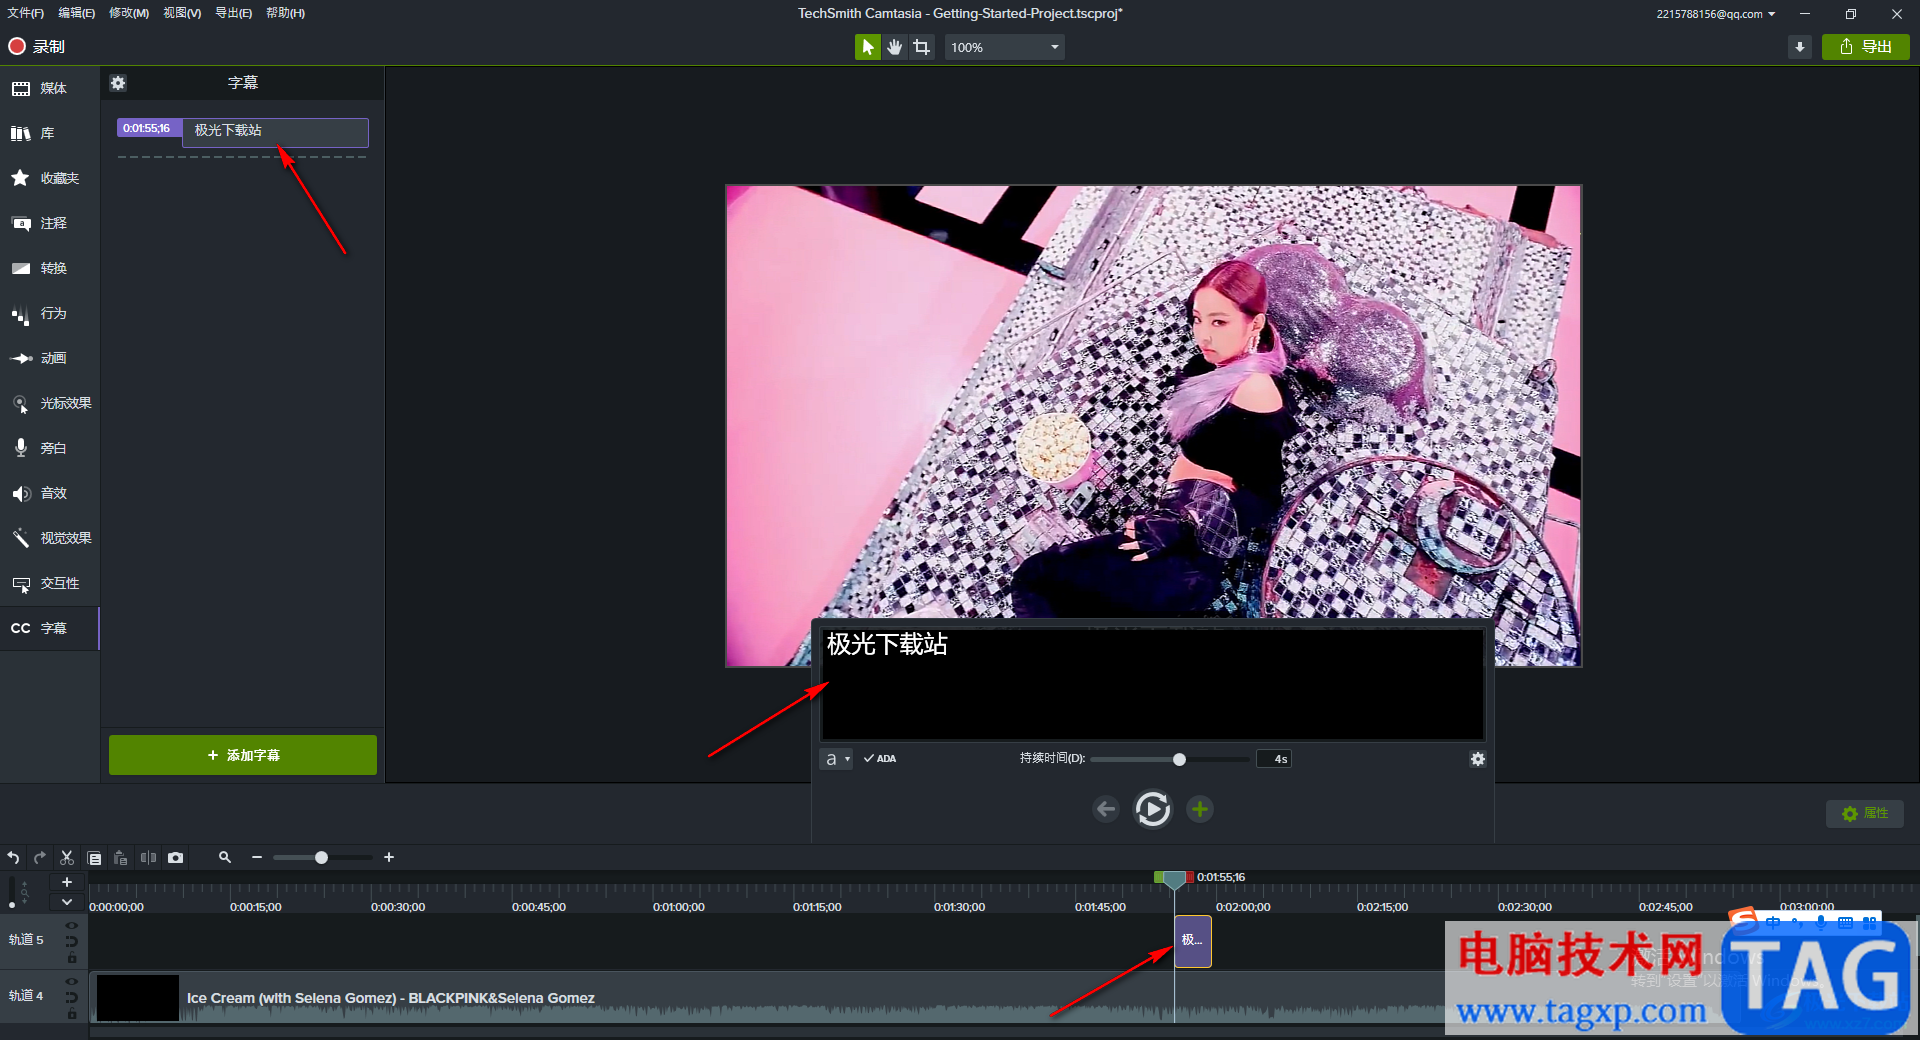The image size is (1920, 1040).
Task: Expand the track options chevron
Action: click(x=67, y=902)
